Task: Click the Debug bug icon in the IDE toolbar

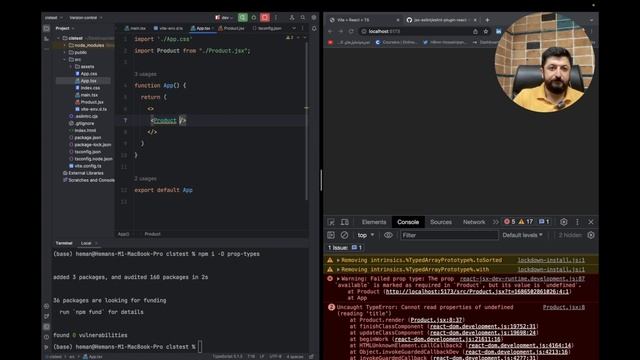Action: [253, 18]
